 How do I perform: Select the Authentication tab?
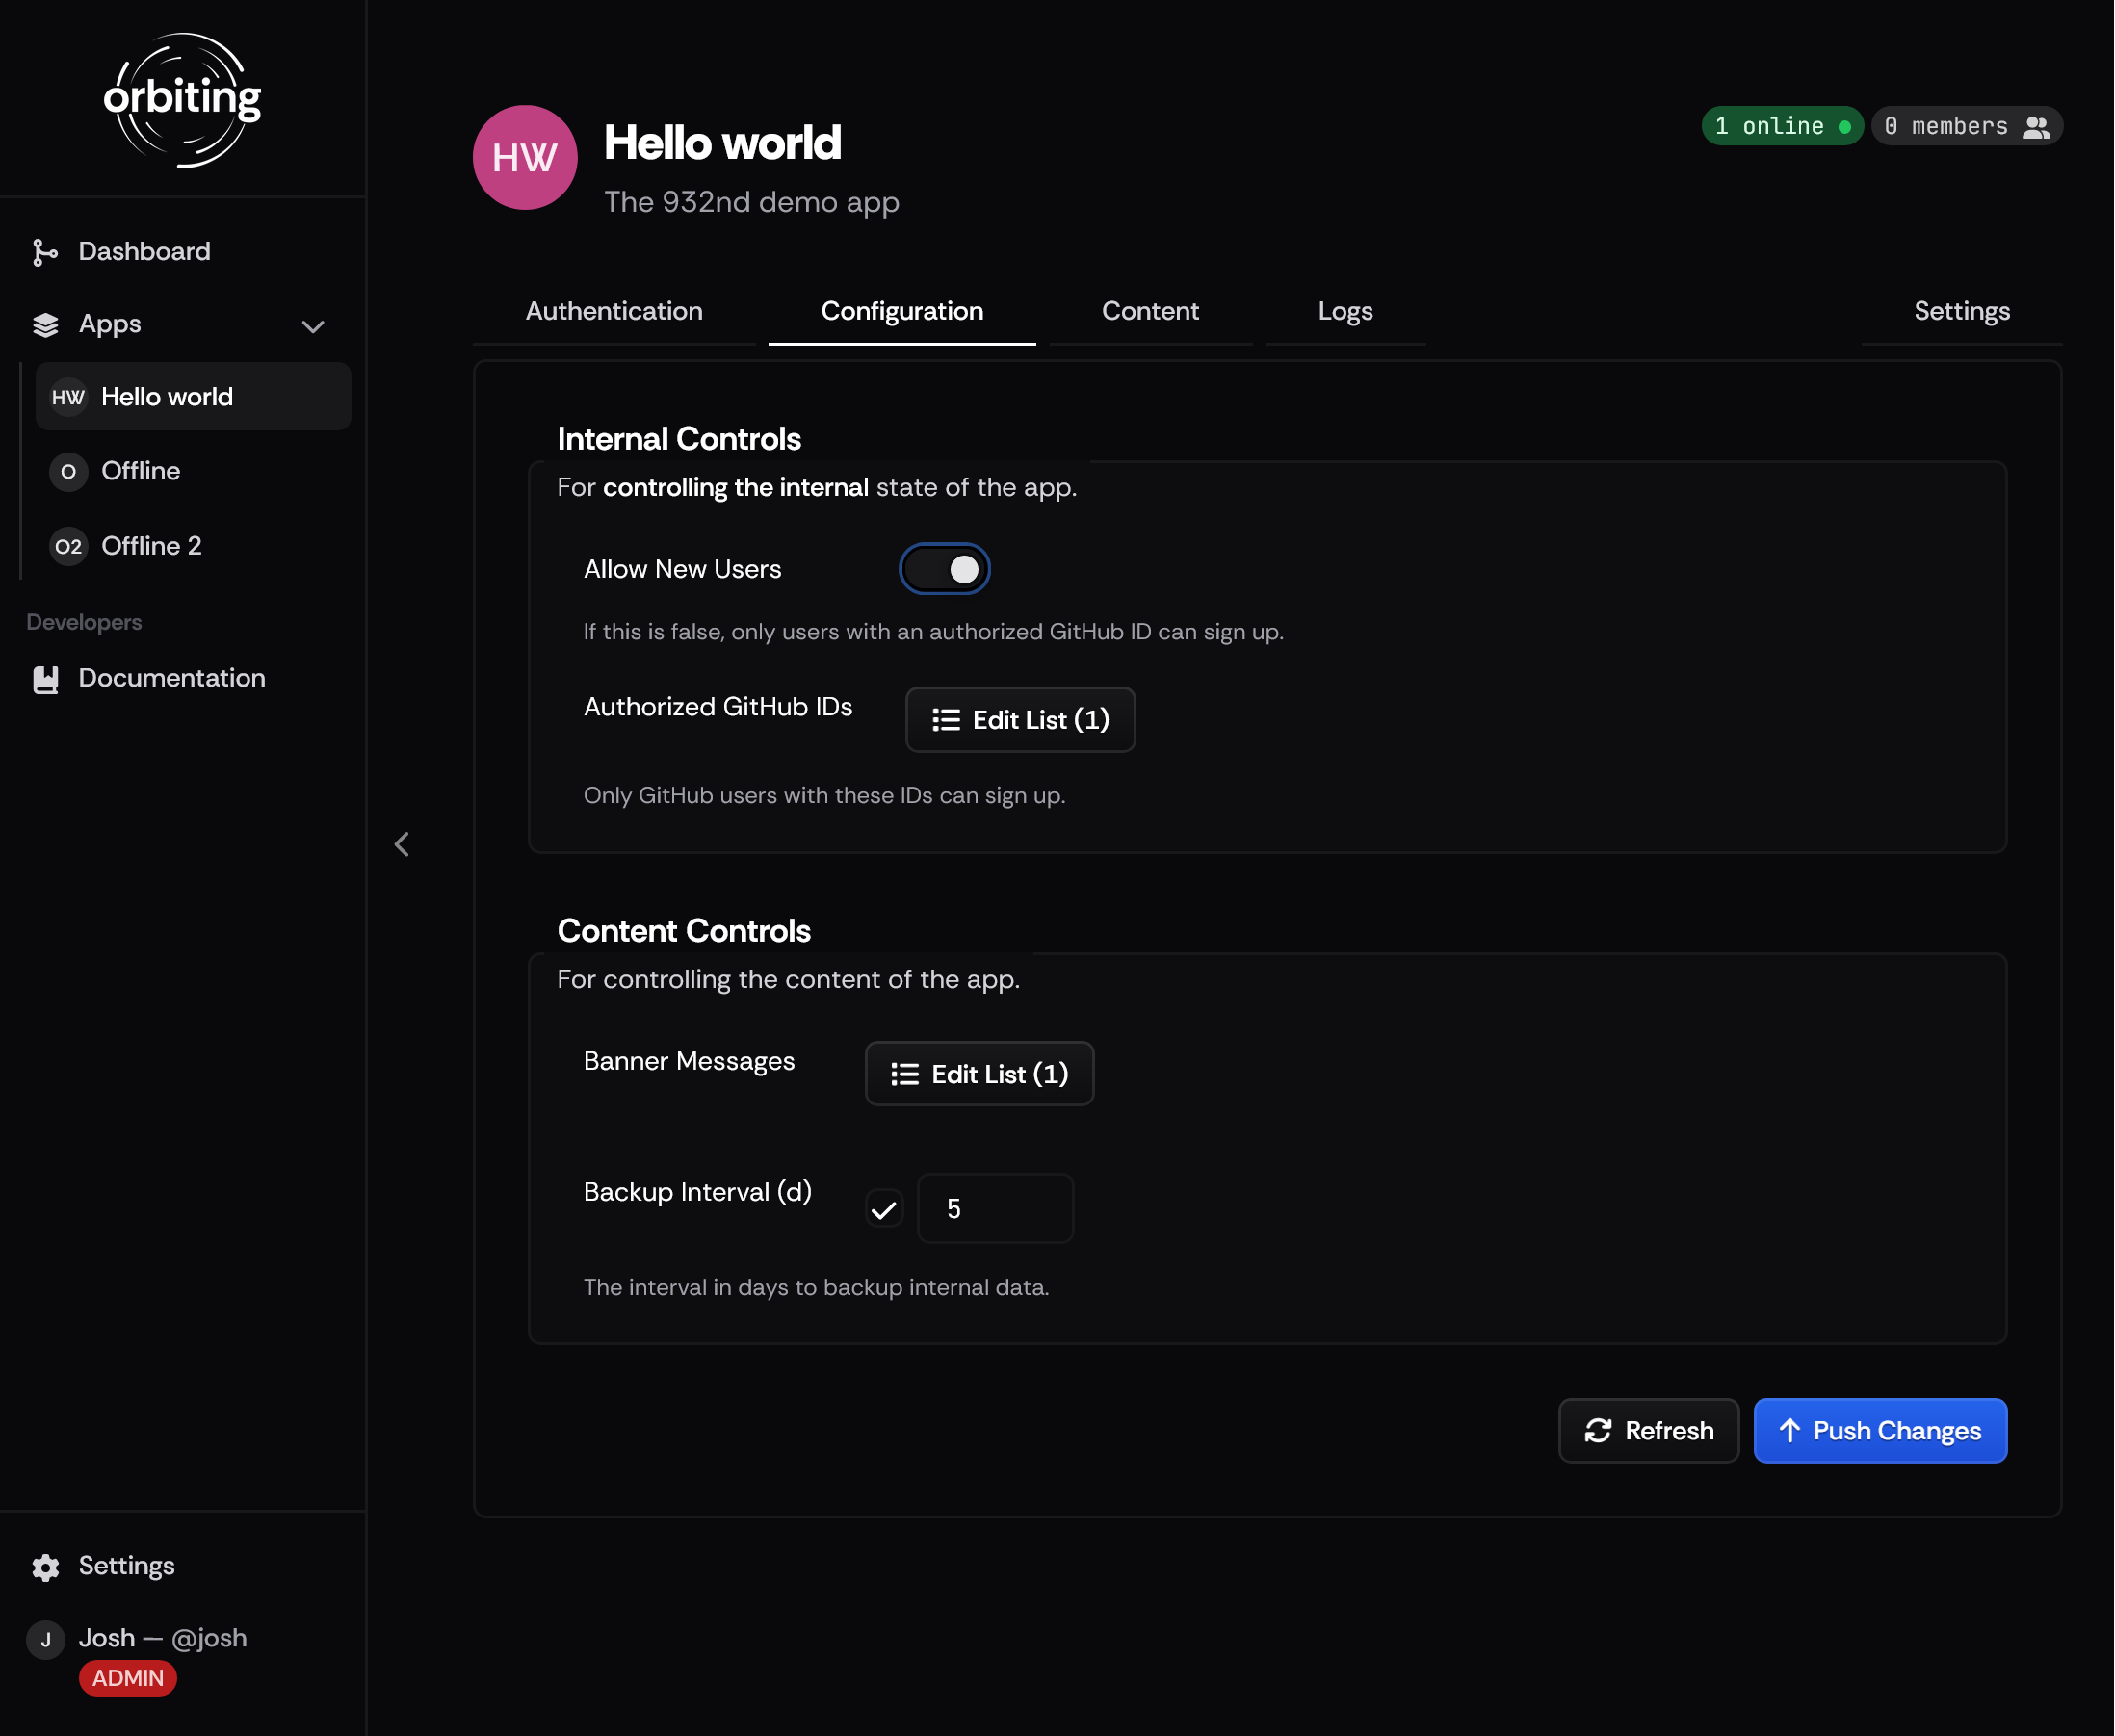pos(614,311)
